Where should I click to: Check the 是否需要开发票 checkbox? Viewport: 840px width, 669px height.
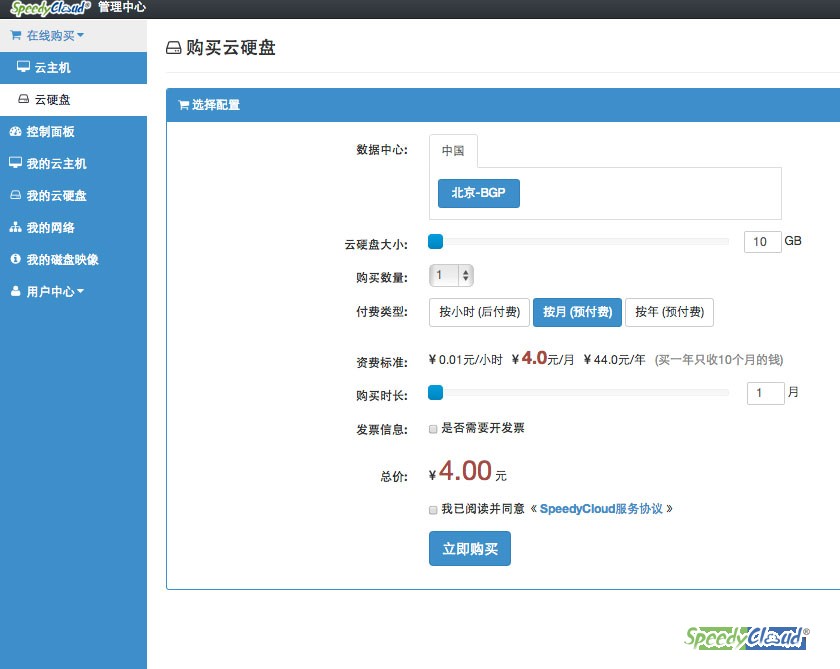(x=433, y=429)
